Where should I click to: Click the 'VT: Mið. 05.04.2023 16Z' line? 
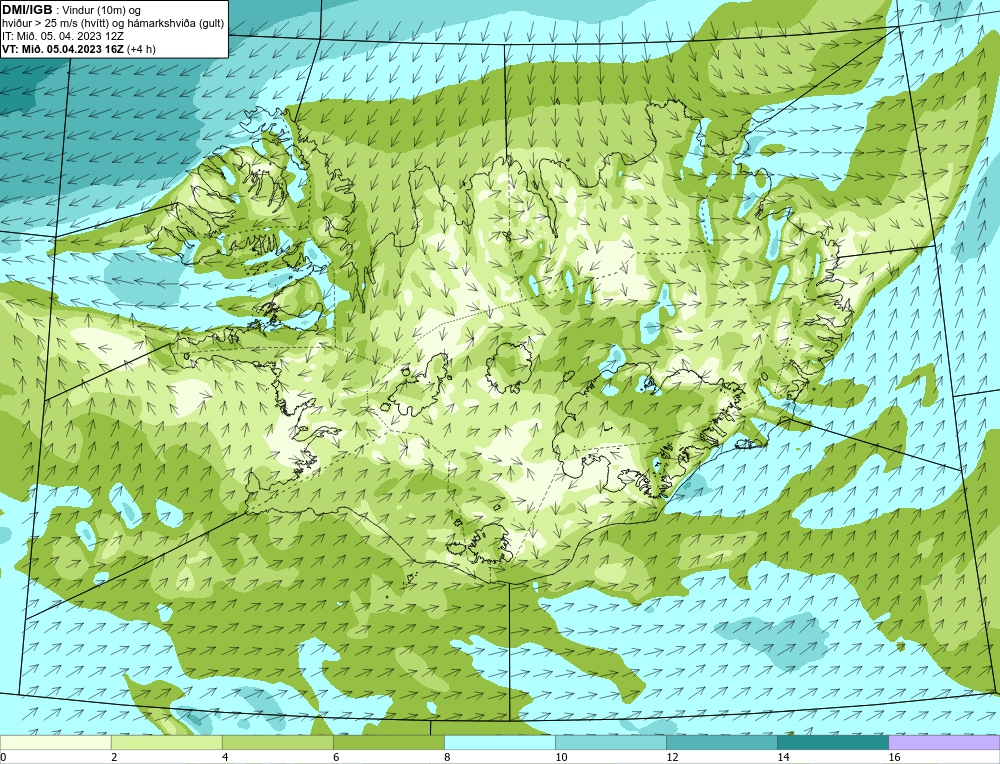point(63,48)
